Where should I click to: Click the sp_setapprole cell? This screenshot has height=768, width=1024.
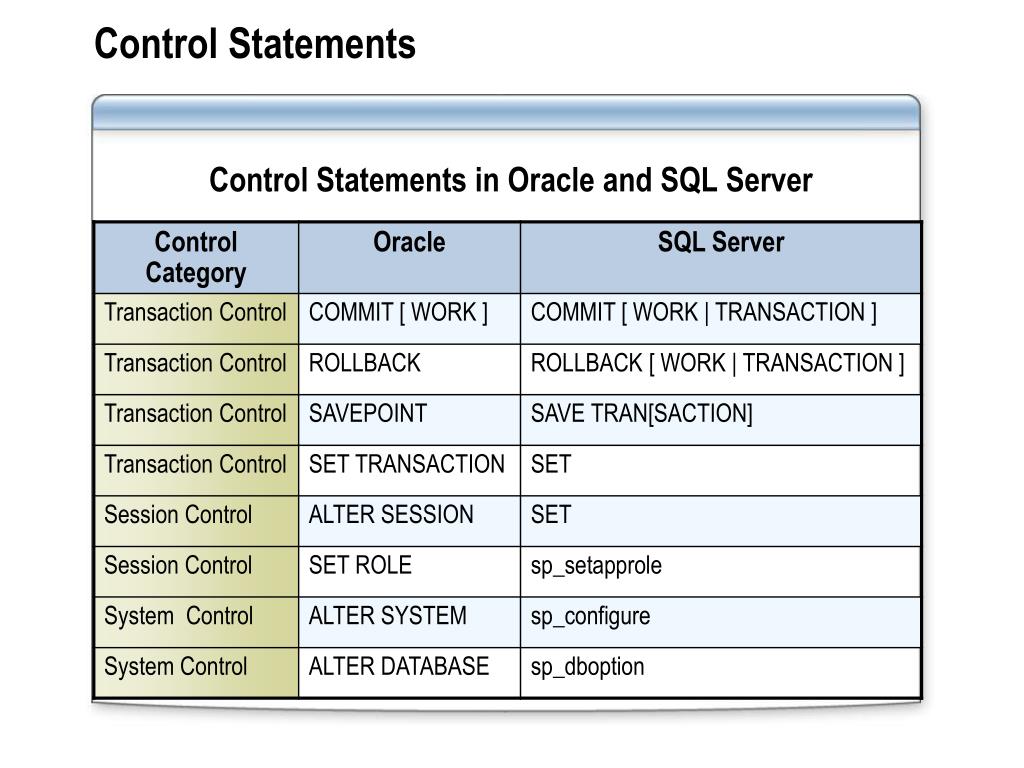[x=720, y=571]
